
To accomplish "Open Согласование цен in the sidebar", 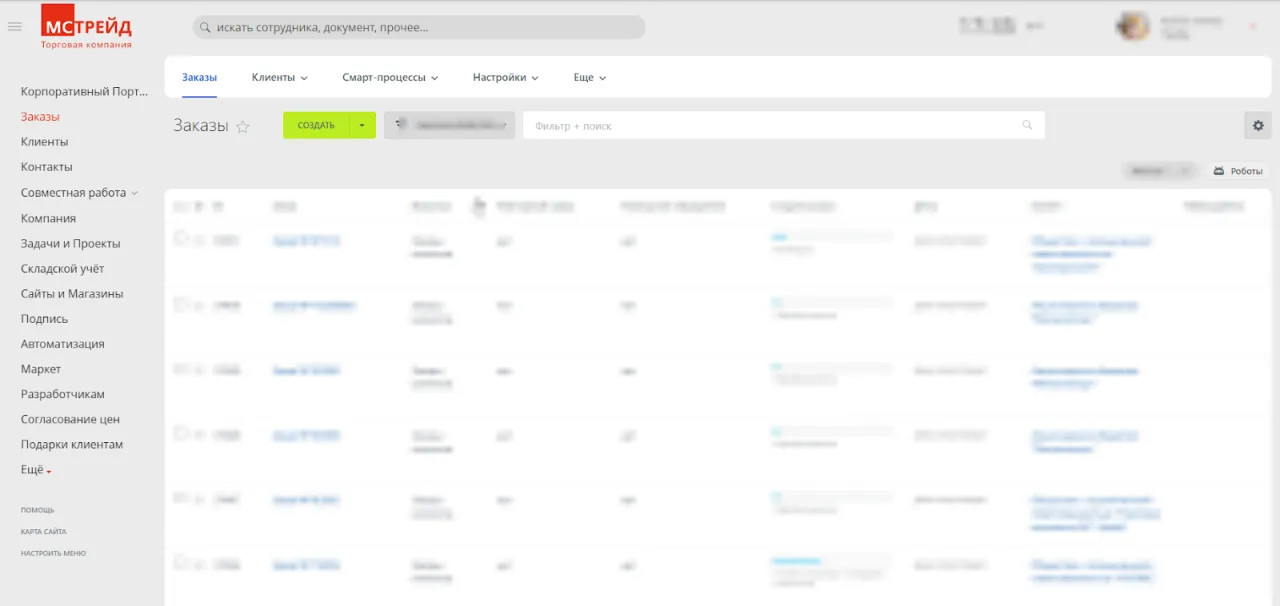I will [x=70, y=419].
